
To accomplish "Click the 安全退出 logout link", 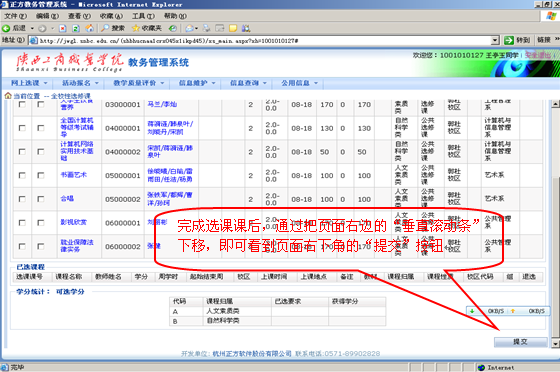I will (x=538, y=55).
